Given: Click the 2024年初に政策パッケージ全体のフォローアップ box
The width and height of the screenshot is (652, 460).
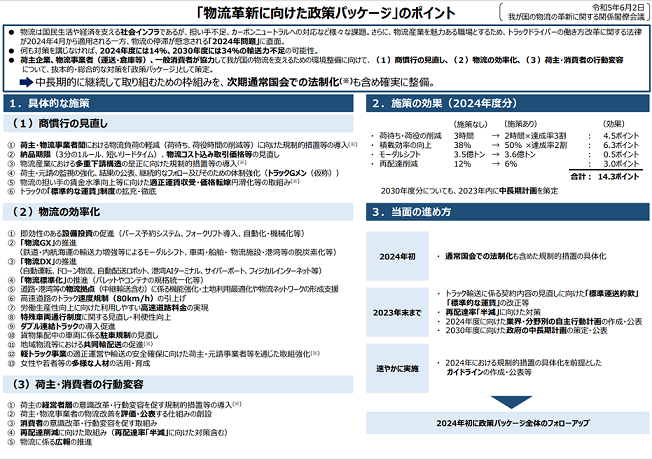Looking at the screenshot, I should click(508, 423).
